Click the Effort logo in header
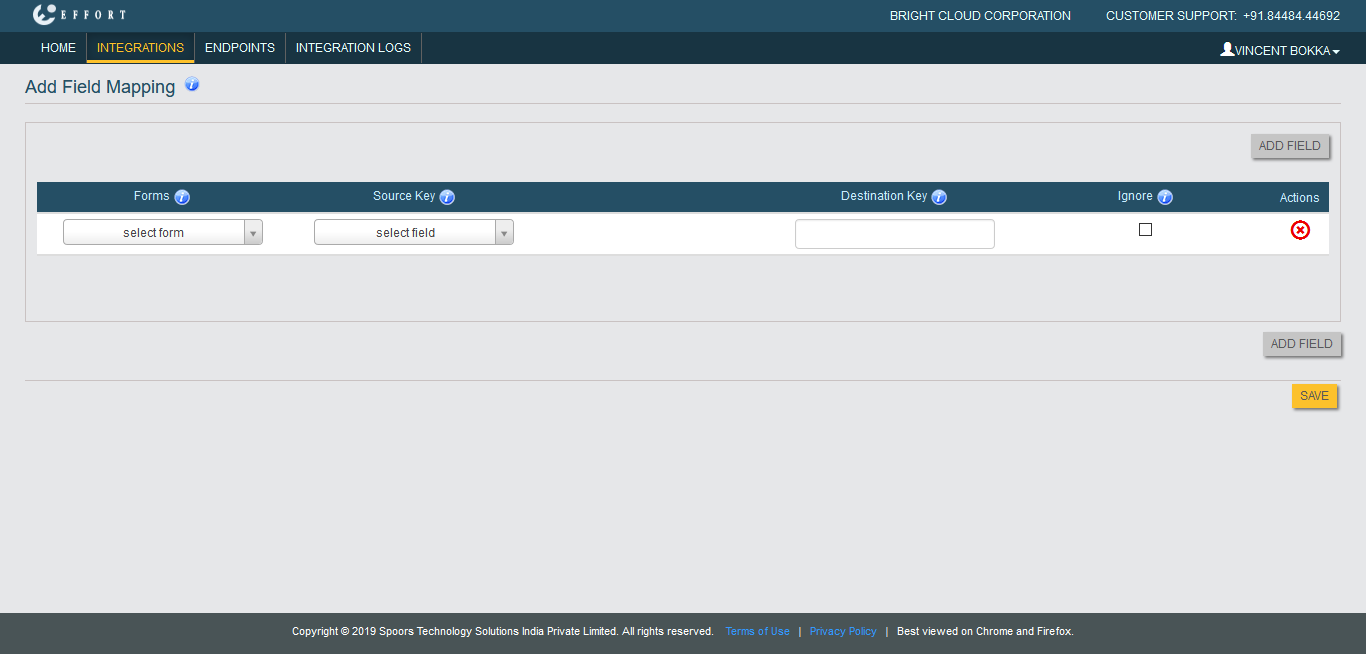 coord(78,15)
